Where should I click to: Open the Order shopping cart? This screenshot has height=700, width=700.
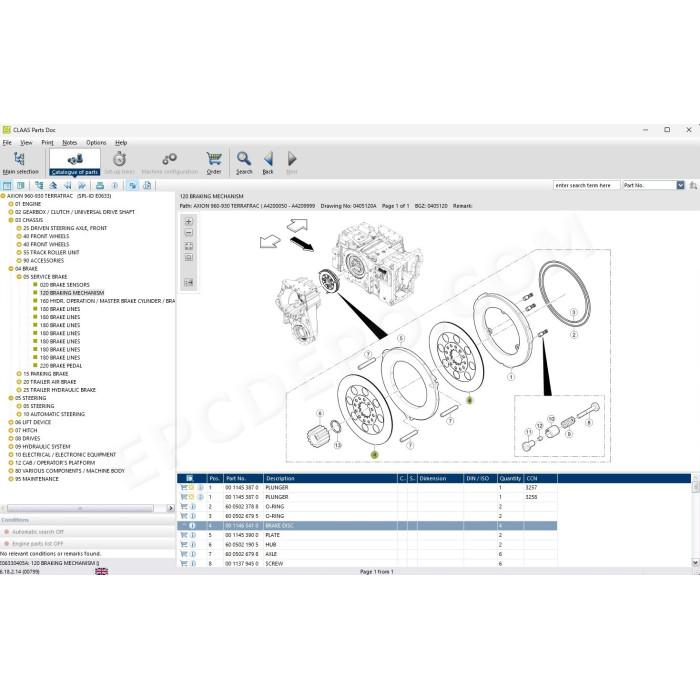pos(214,163)
